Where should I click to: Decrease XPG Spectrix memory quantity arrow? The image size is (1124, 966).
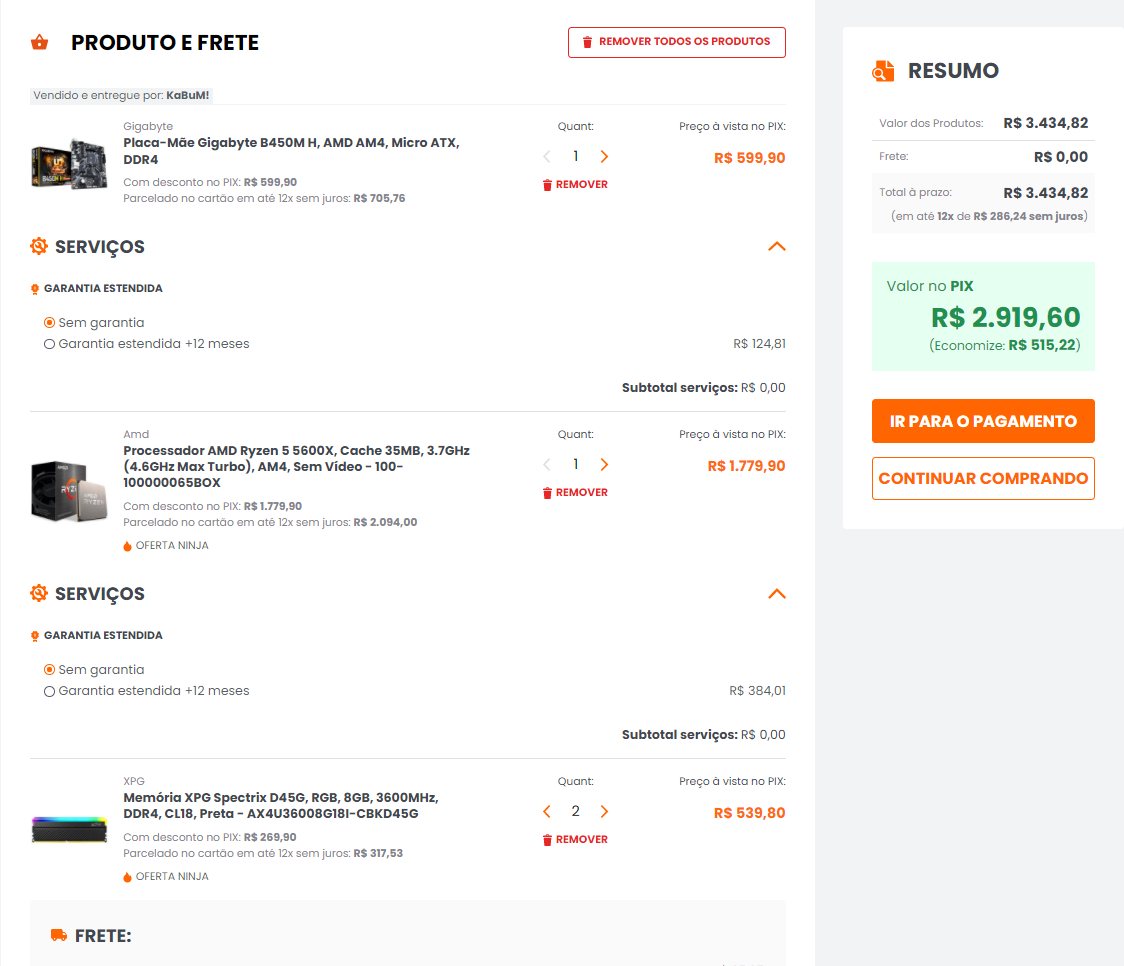coord(547,811)
